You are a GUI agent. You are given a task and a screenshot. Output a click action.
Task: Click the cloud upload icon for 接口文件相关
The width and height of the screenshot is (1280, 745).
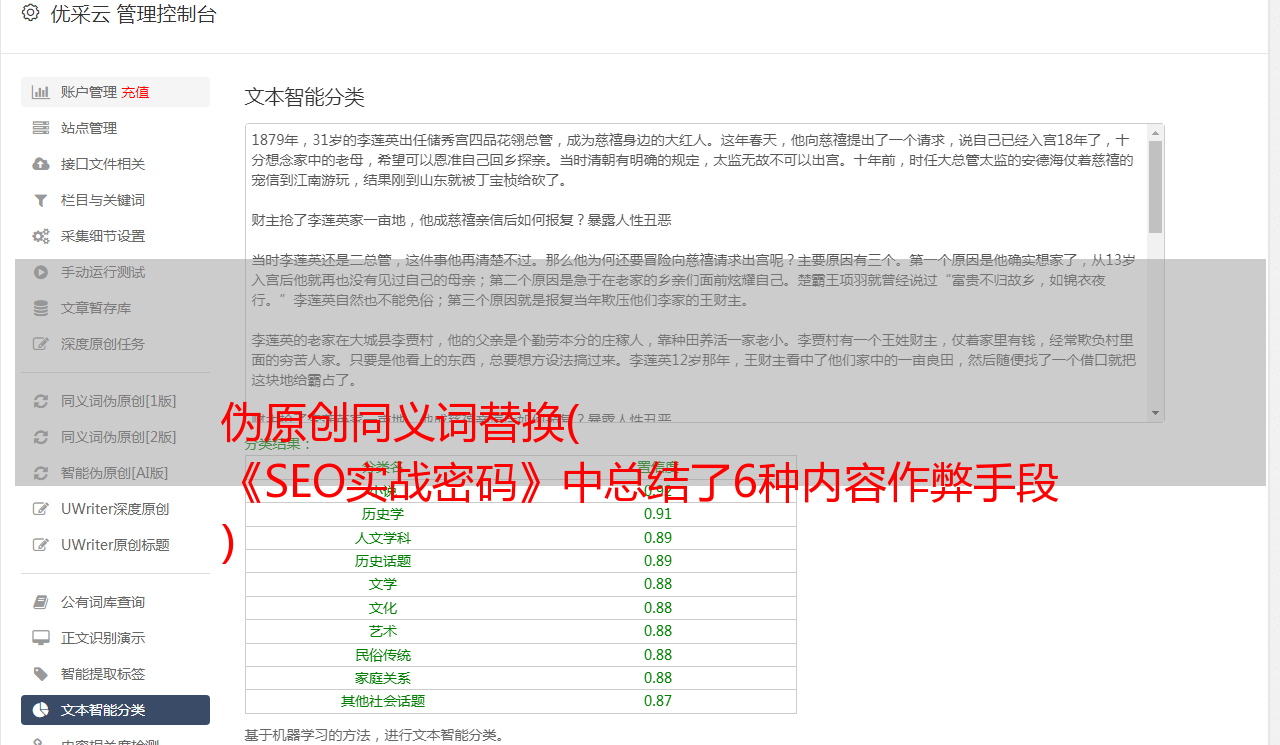point(41,164)
